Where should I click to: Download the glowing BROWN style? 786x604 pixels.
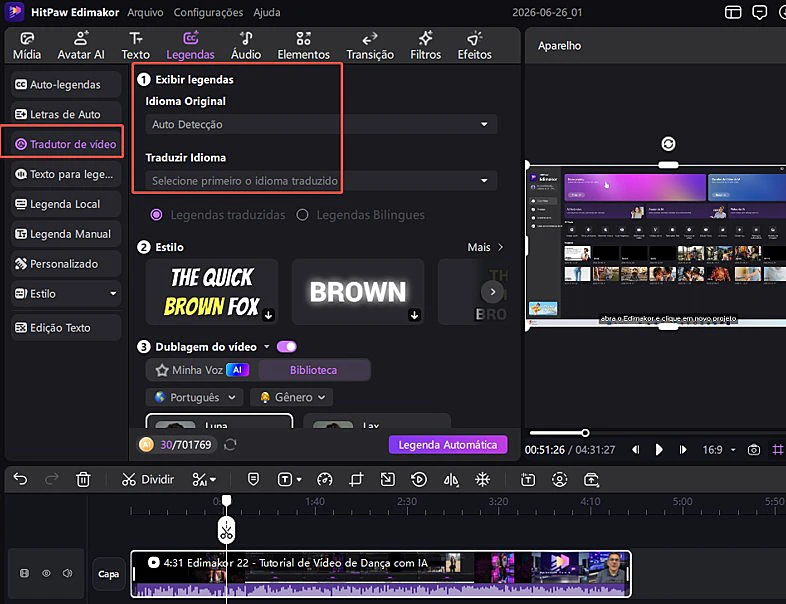pyautogui.click(x=414, y=315)
